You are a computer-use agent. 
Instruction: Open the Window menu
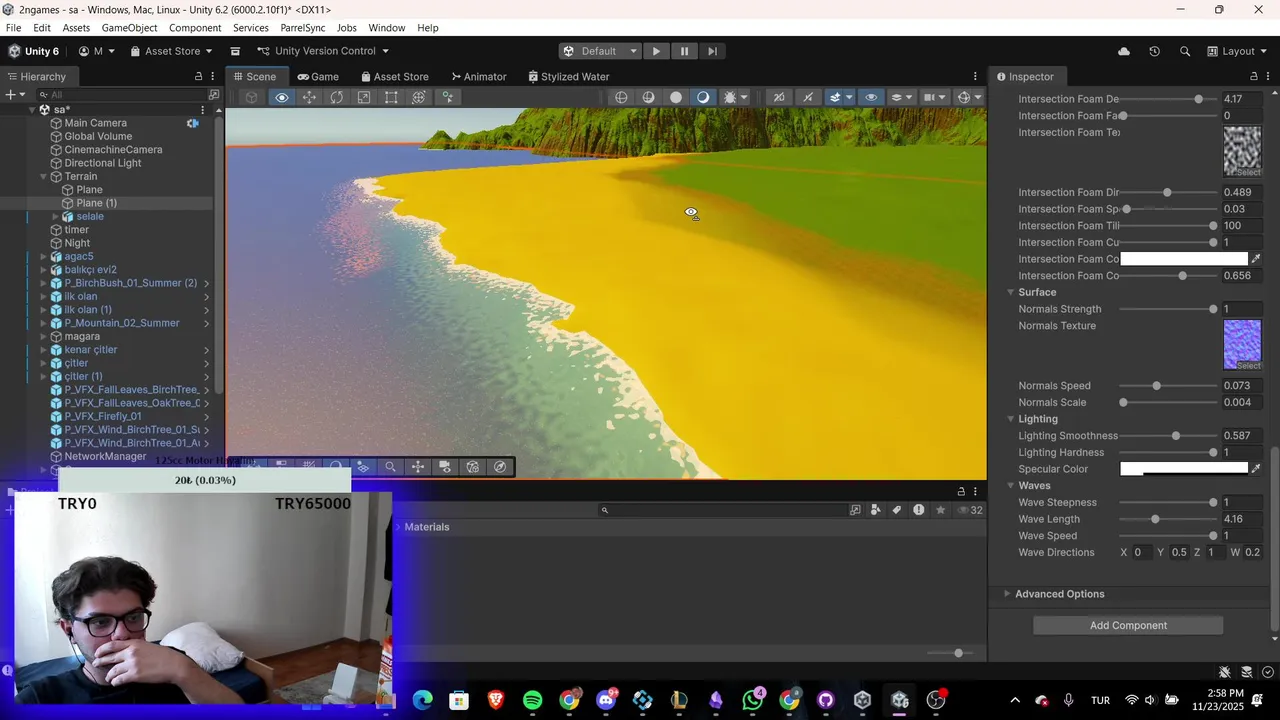tap(386, 28)
